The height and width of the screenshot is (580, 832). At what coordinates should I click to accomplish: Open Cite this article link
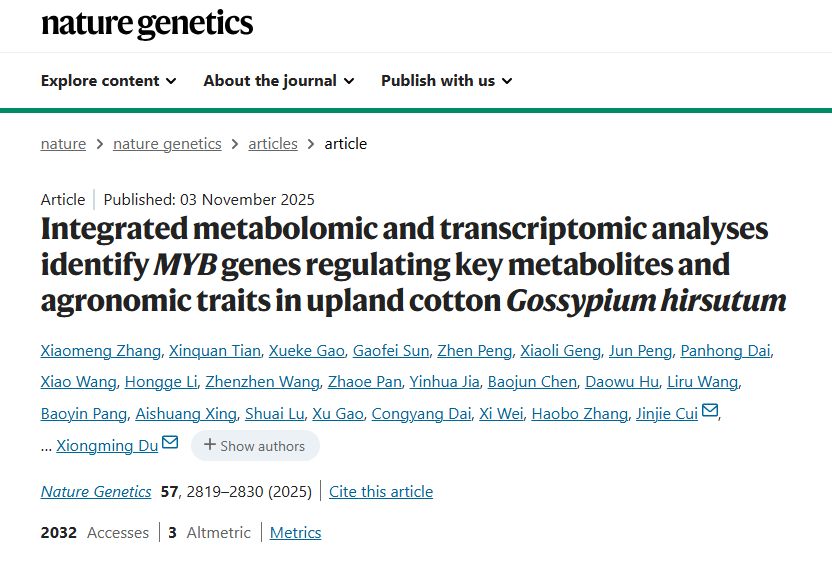pos(381,492)
